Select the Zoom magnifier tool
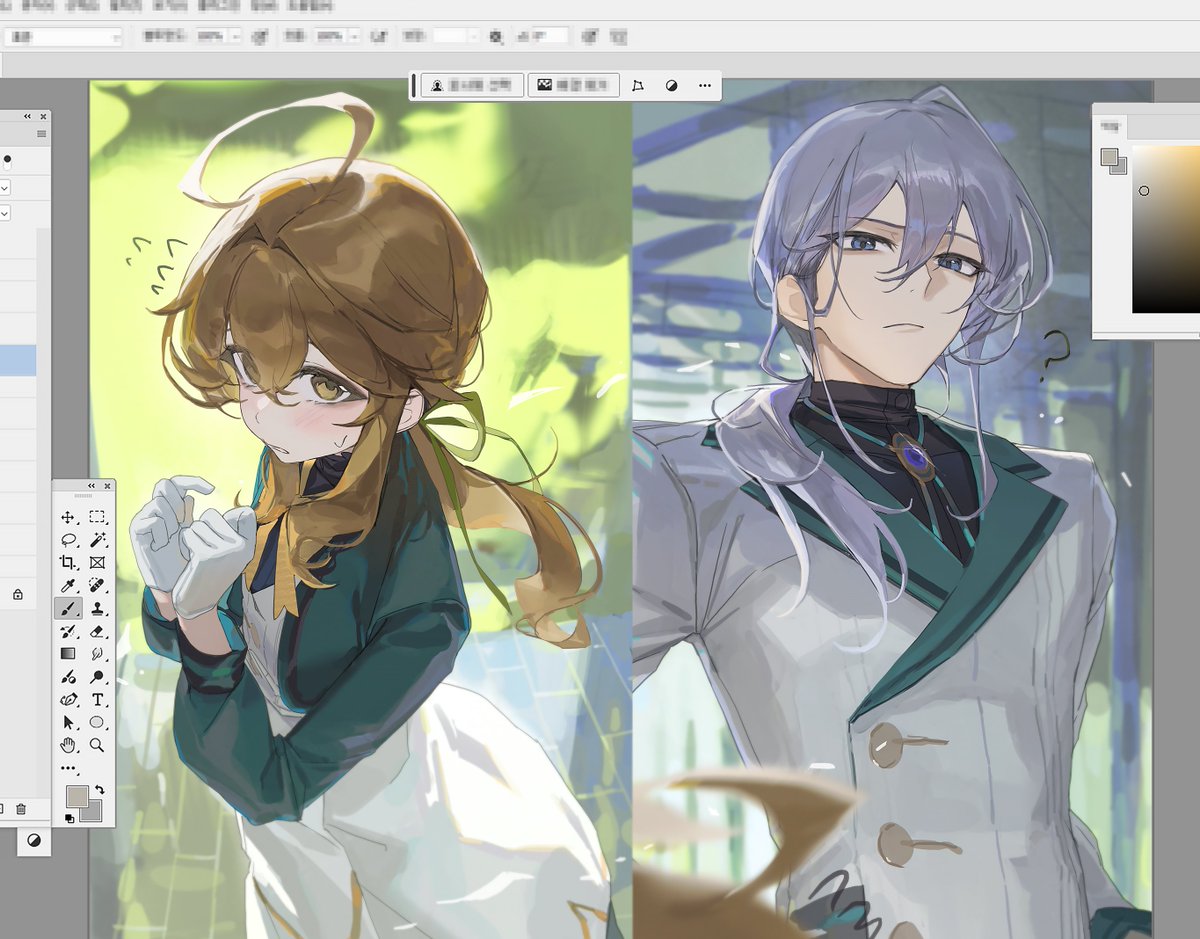Image resolution: width=1200 pixels, height=939 pixels. coord(97,745)
